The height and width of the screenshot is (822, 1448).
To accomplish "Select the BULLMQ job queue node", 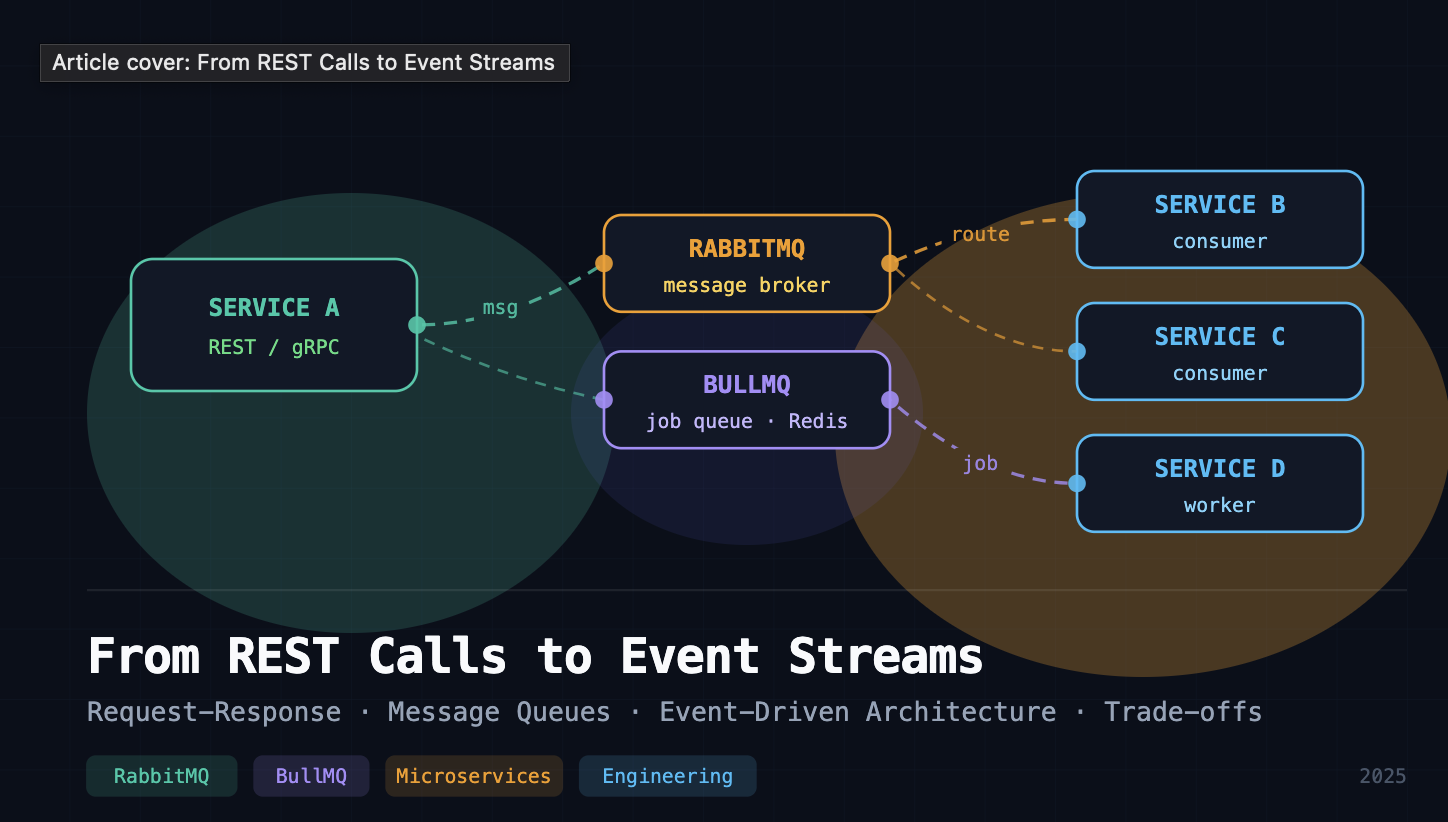I will pyautogui.click(x=747, y=400).
